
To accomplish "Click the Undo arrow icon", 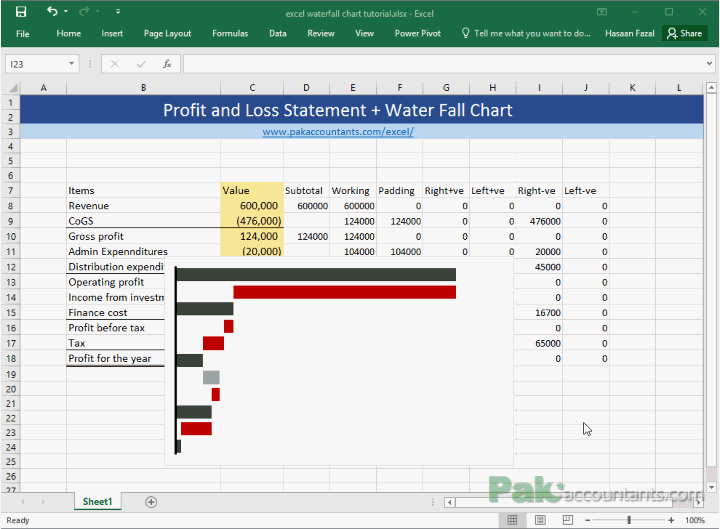I will click(x=52, y=11).
